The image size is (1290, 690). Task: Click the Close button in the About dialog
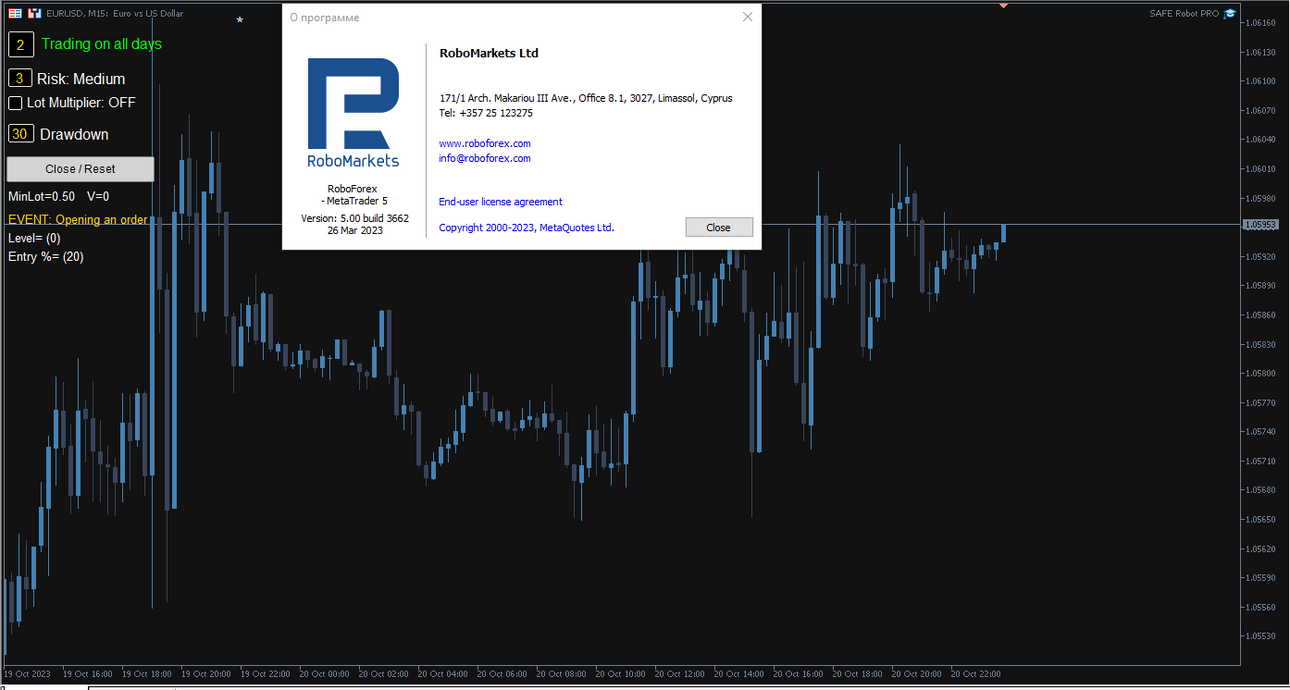(x=718, y=227)
